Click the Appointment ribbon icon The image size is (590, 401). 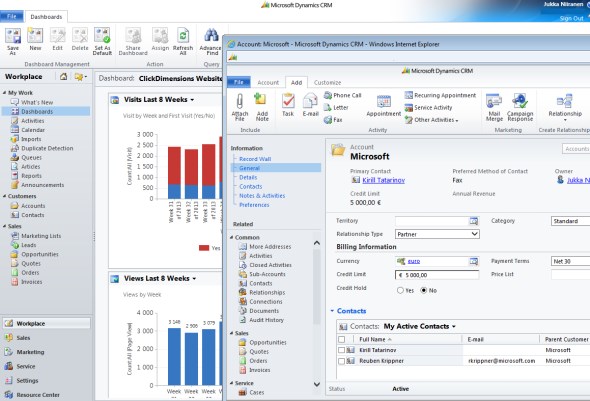(384, 102)
